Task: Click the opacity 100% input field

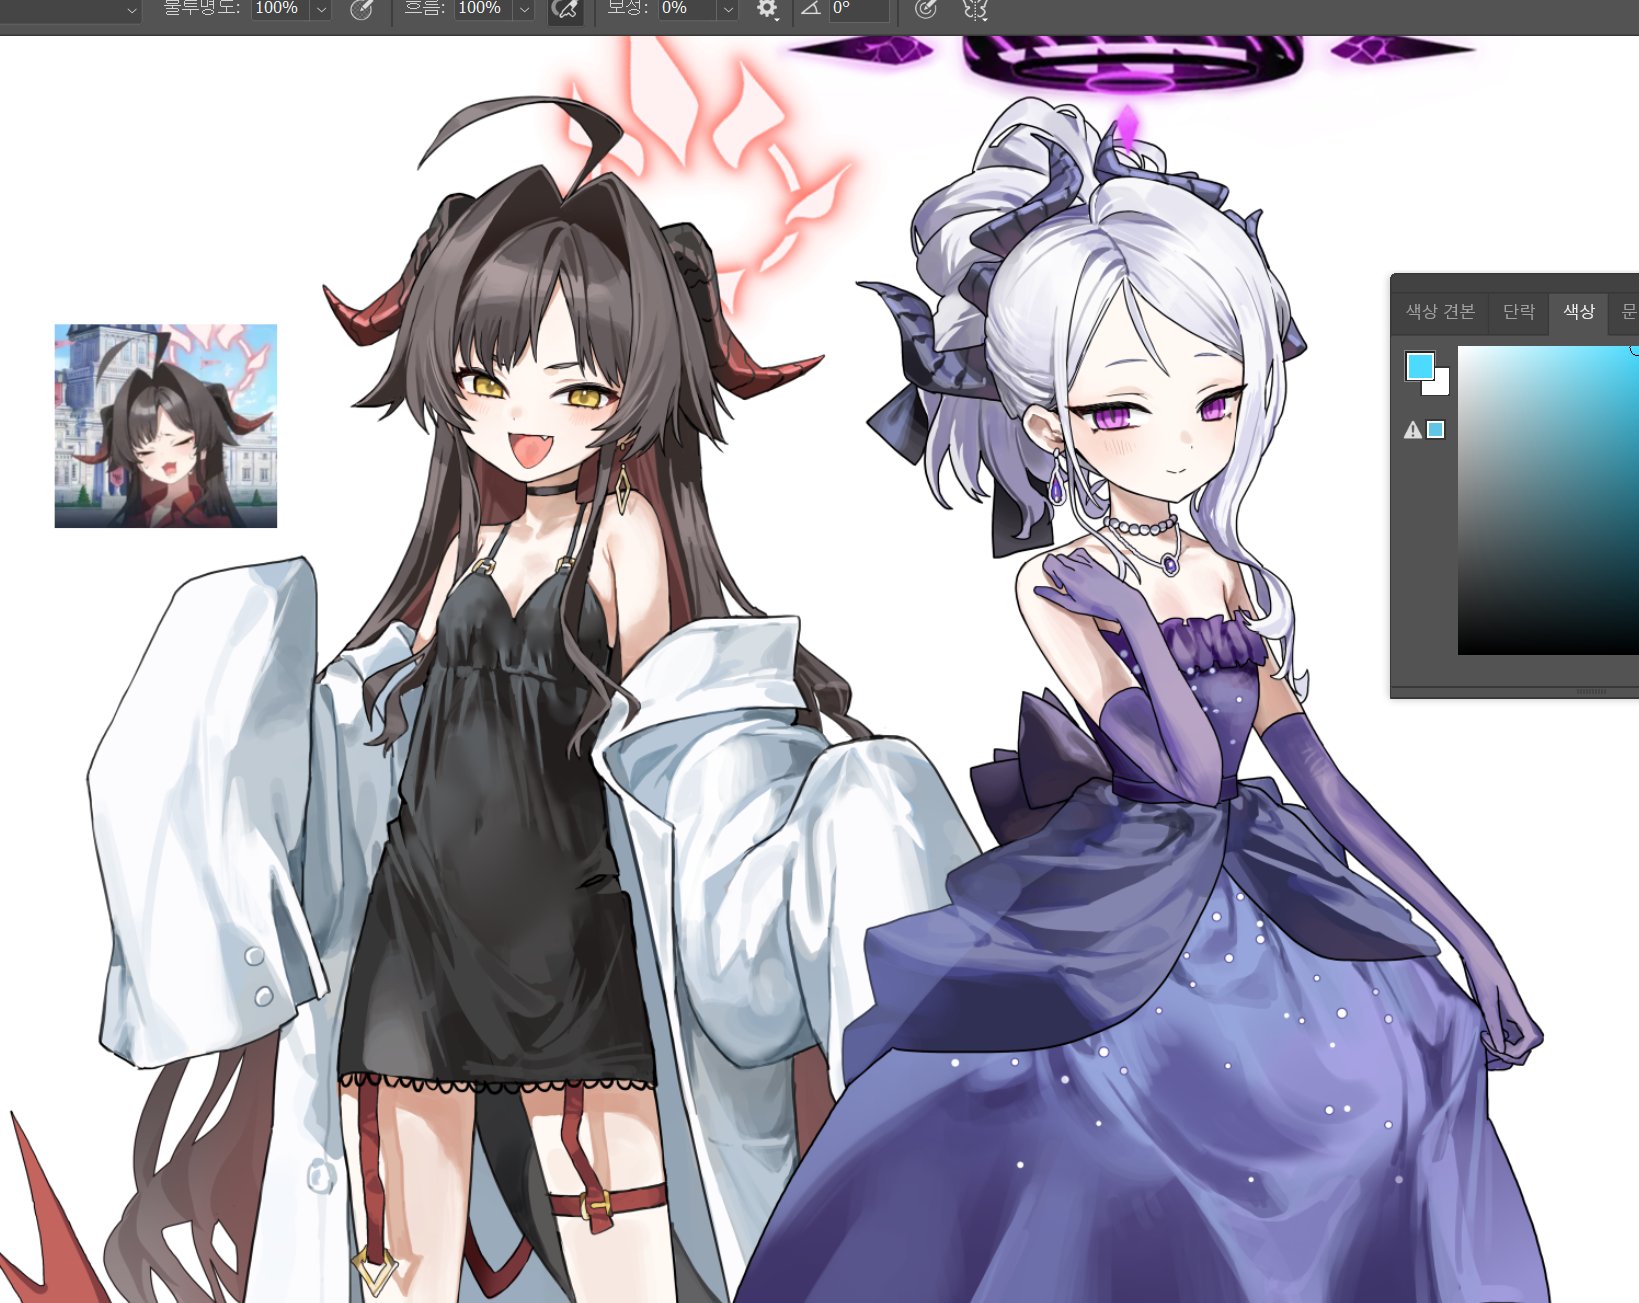Action: (x=281, y=8)
